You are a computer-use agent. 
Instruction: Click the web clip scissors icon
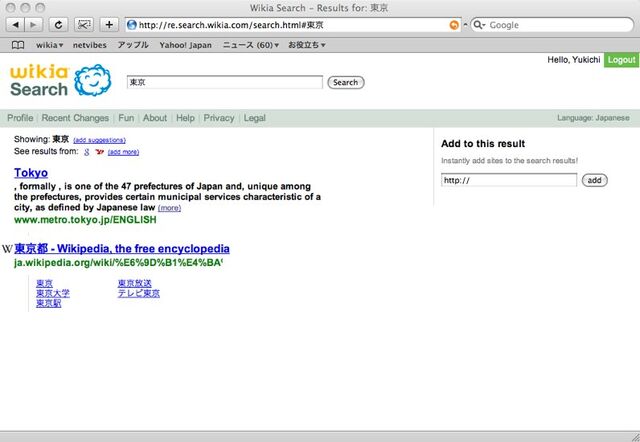pos(84,25)
